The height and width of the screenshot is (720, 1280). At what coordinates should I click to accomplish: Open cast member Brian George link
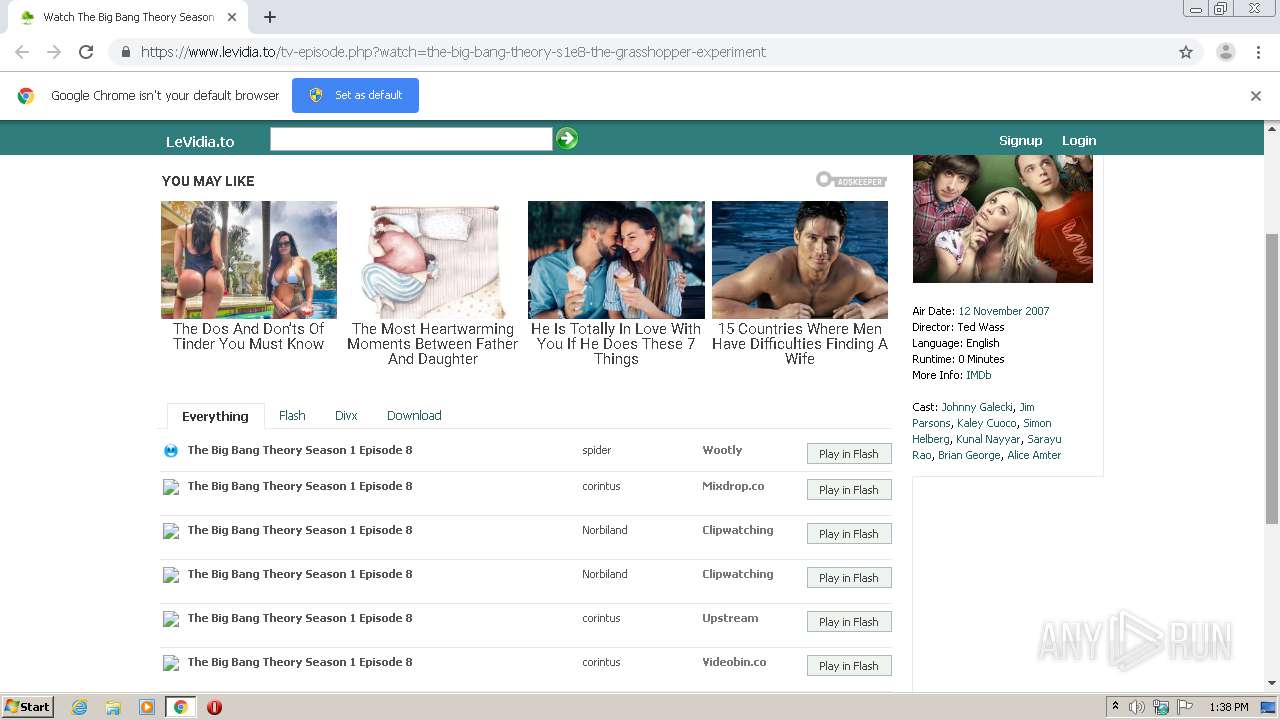click(x=969, y=455)
